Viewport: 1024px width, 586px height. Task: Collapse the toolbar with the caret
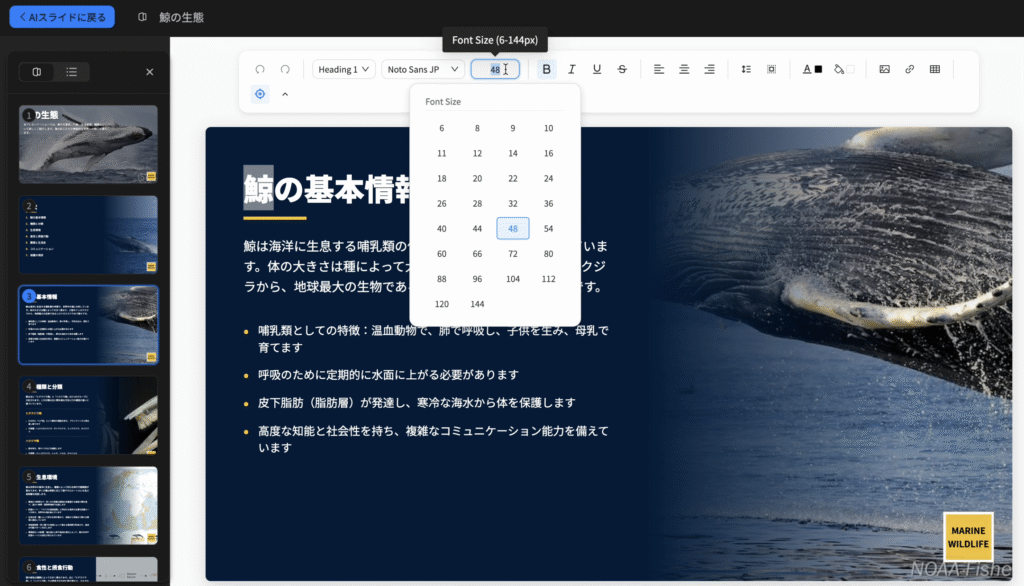click(x=285, y=95)
